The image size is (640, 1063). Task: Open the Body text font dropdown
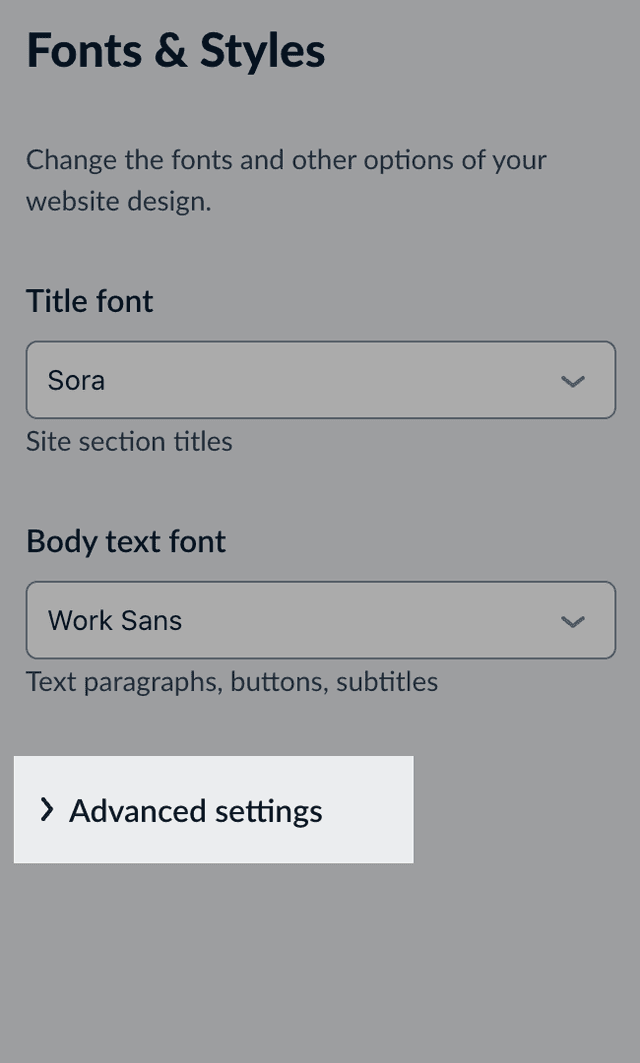320,620
